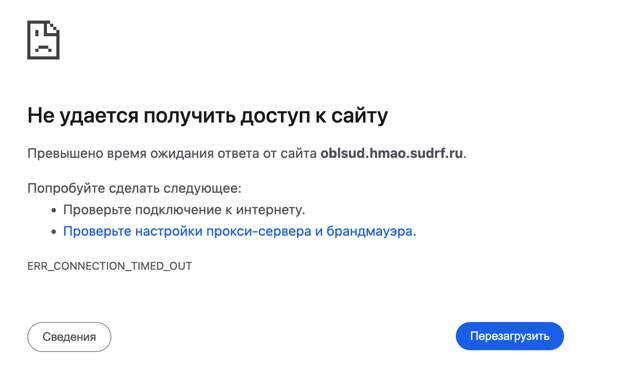The width and height of the screenshot is (620, 390).
Task: Click the word получить in the heading
Action: [190, 116]
